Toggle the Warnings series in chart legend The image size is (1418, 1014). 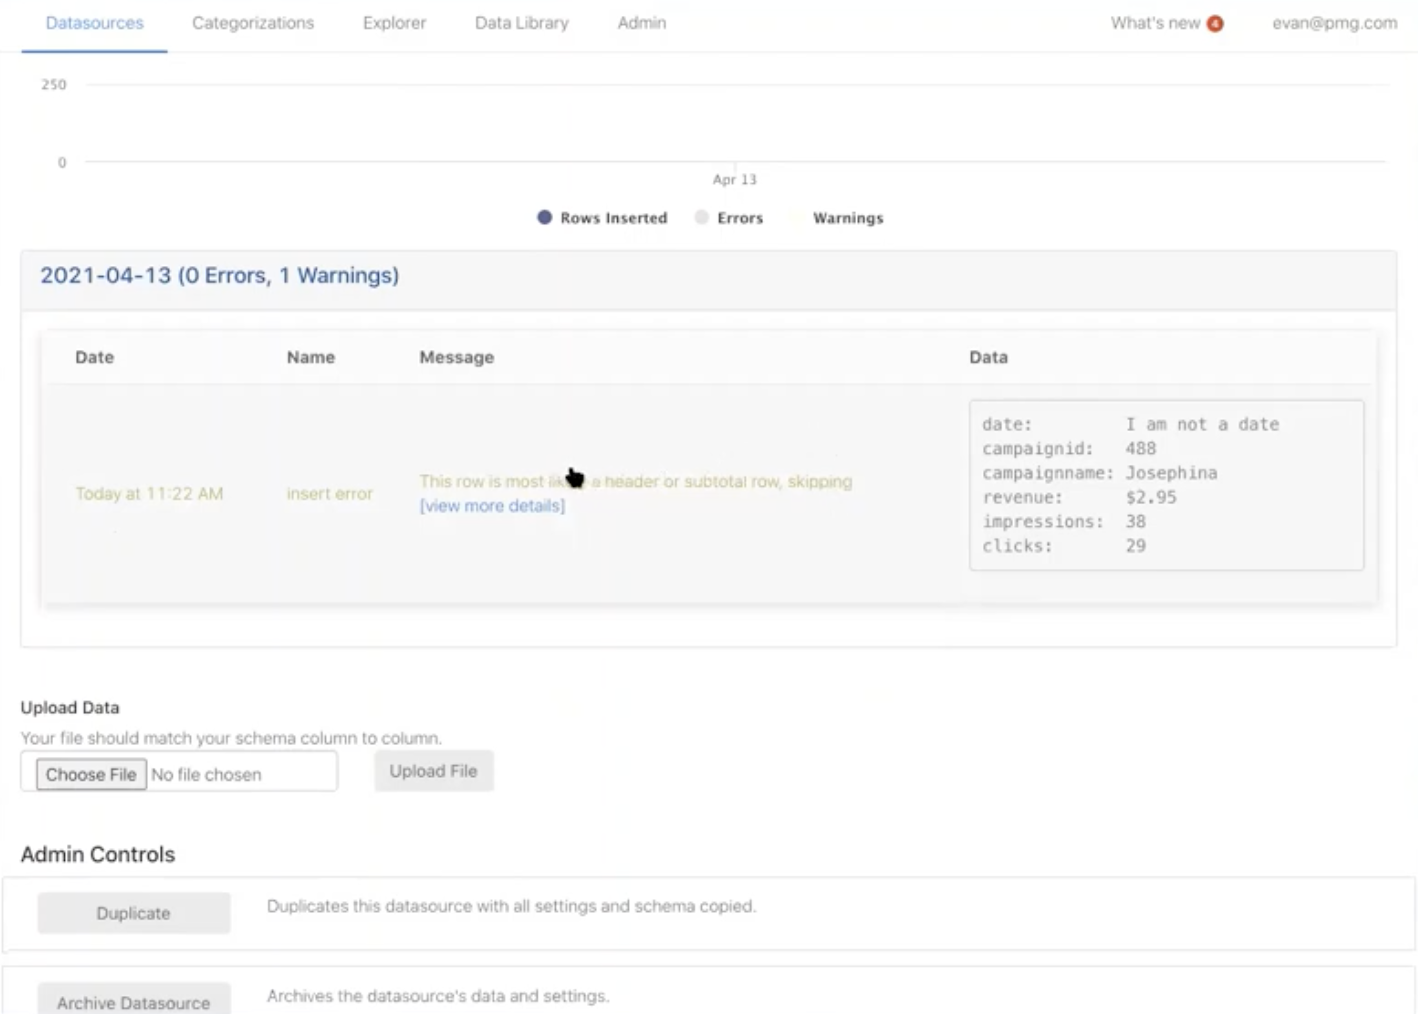[x=847, y=218]
